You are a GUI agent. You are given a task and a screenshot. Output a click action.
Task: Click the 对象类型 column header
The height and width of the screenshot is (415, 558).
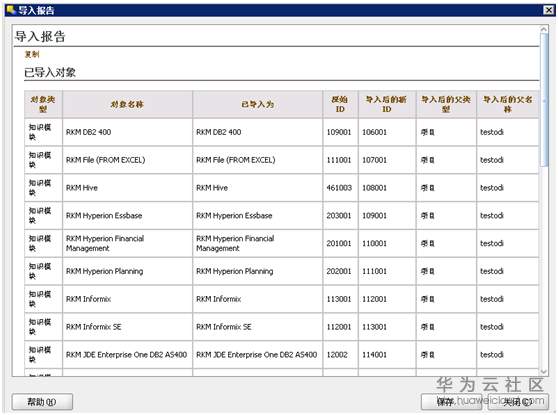click(x=43, y=104)
